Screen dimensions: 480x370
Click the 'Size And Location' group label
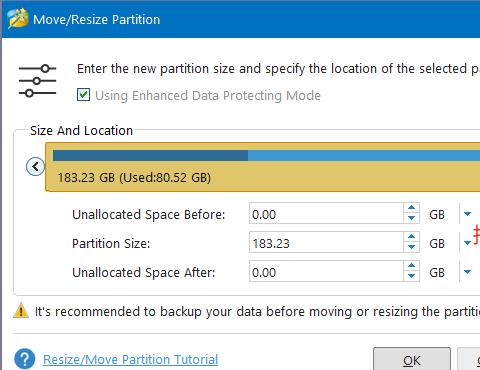81,130
